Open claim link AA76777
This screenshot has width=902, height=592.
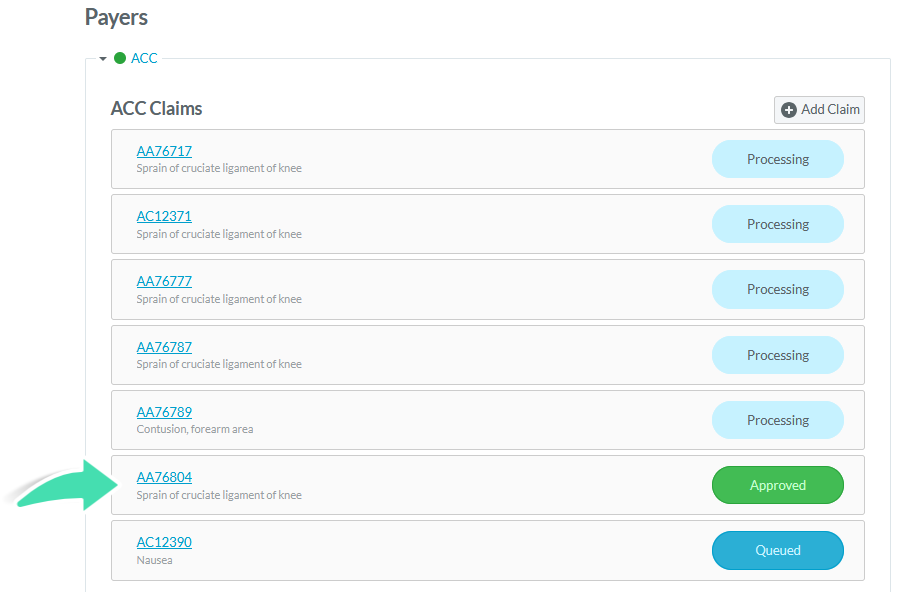pyautogui.click(x=164, y=281)
